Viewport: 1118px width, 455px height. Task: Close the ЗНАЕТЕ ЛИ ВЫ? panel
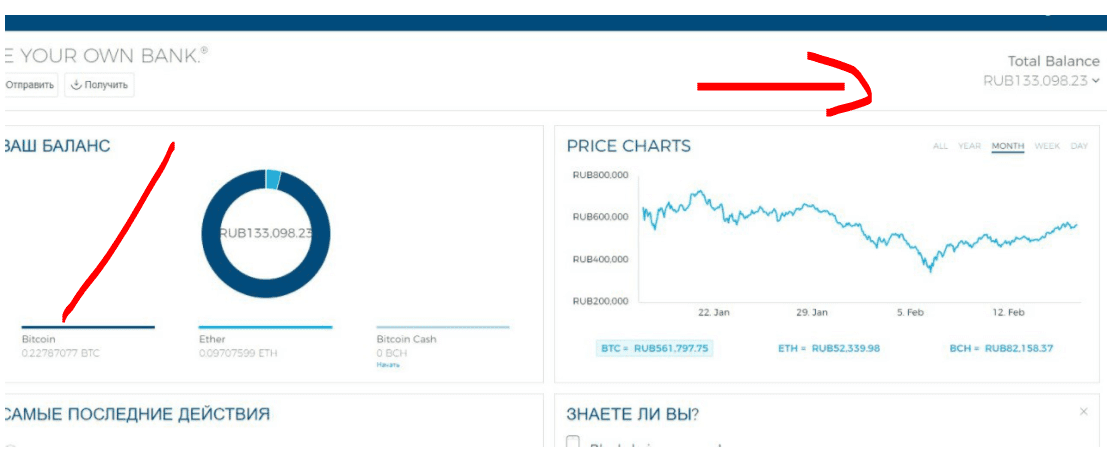click(1084, 412)
